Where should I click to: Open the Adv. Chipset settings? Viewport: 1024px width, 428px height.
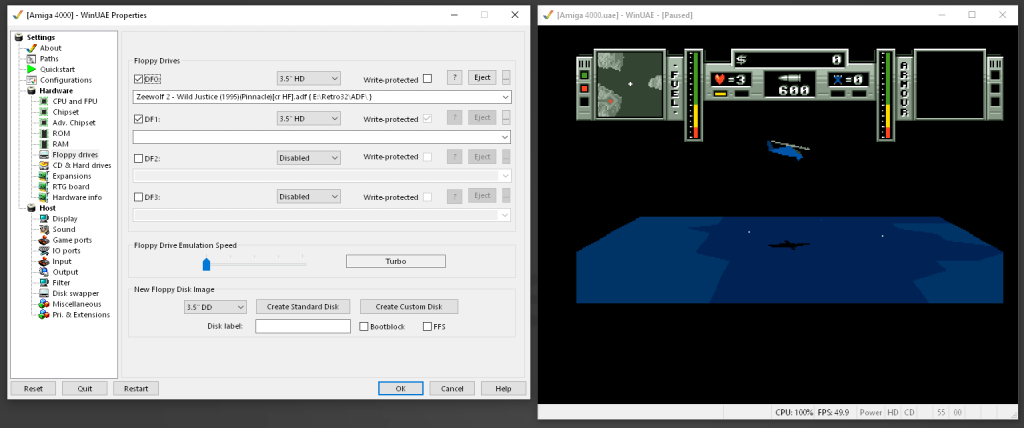click(x=74, y=123)
